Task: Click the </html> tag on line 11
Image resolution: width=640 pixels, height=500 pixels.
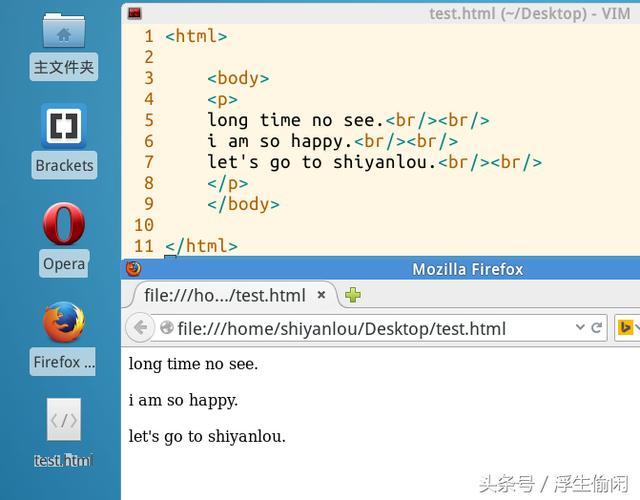Action: coord(202,246)
